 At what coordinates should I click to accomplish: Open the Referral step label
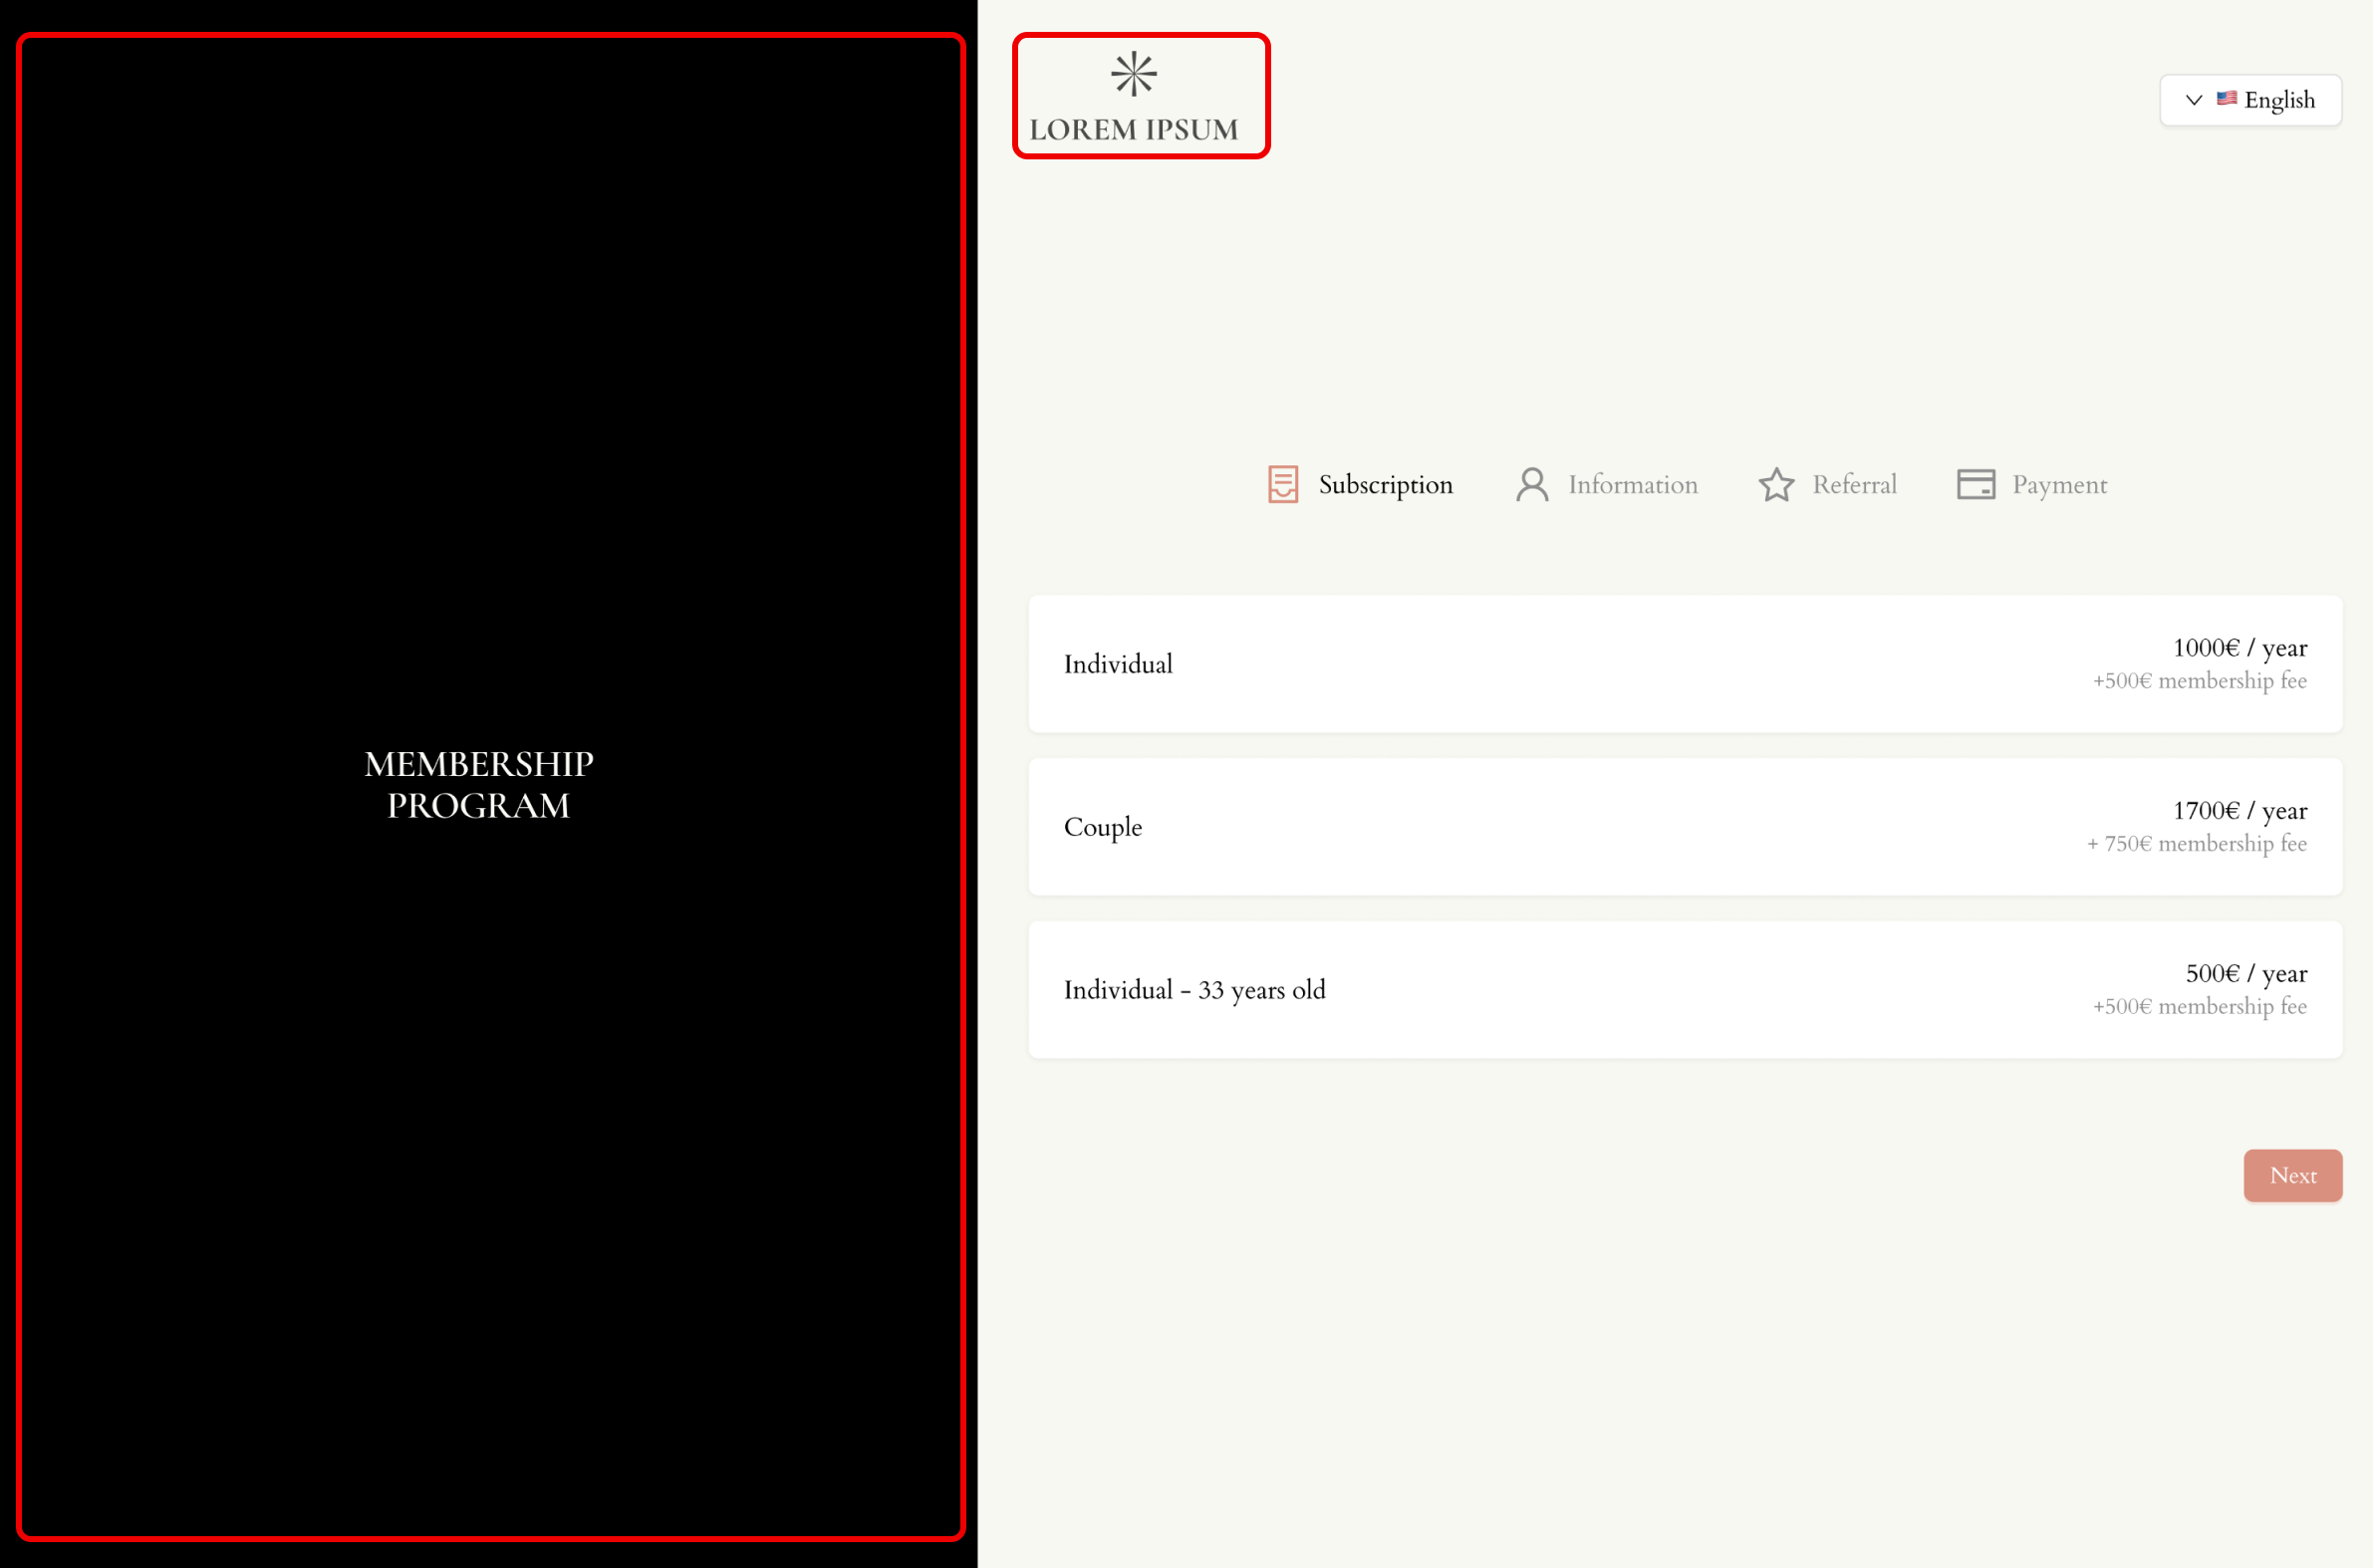tap(1854, 485)
